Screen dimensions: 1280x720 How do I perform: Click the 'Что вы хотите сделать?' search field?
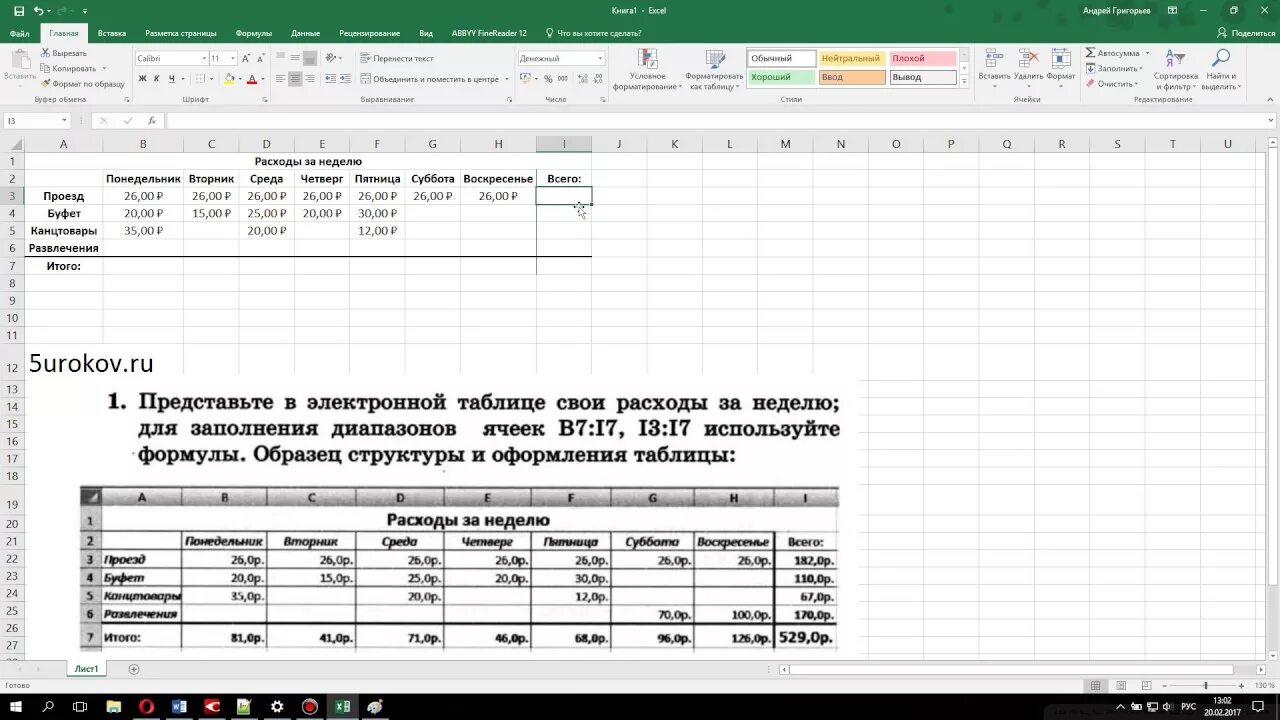(599, 33)
